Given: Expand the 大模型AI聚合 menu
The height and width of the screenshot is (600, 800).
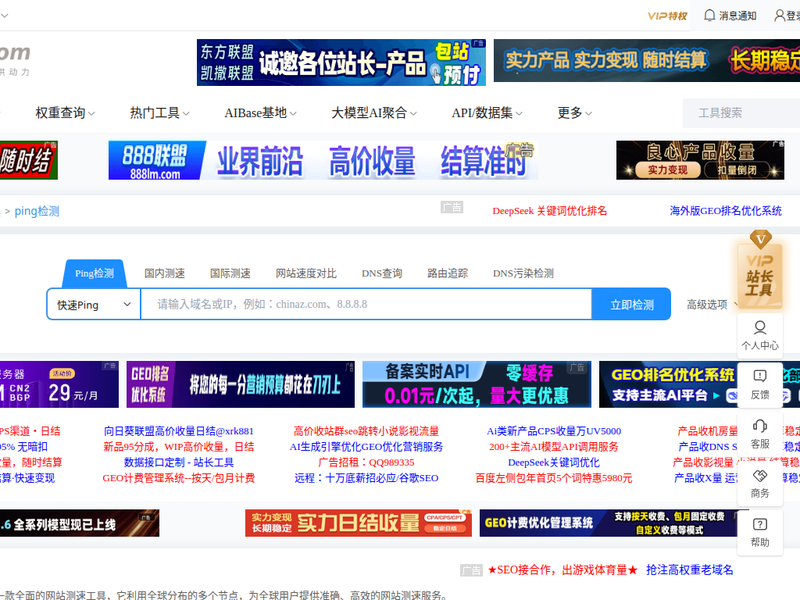Looking at the screenshot, I should coord(374,113).
